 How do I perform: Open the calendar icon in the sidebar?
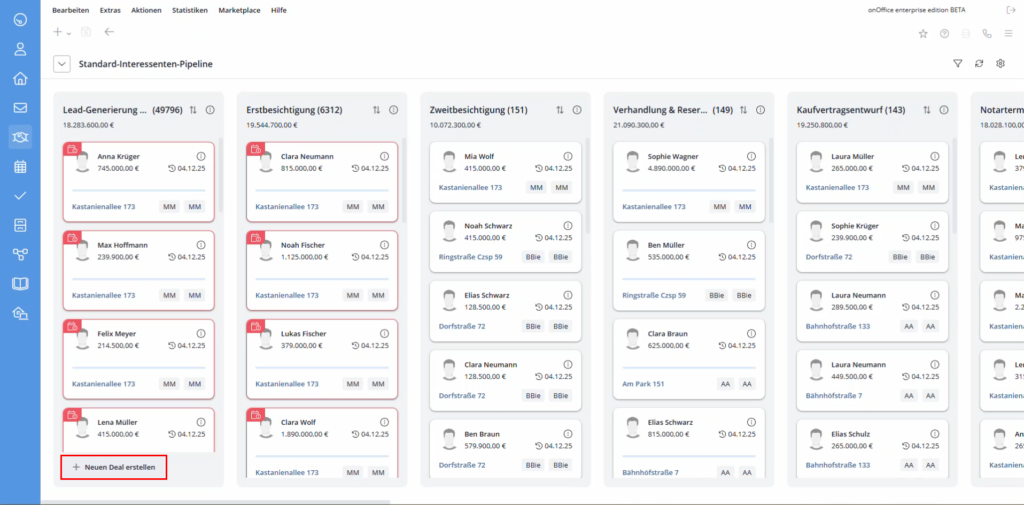(20, 167)
